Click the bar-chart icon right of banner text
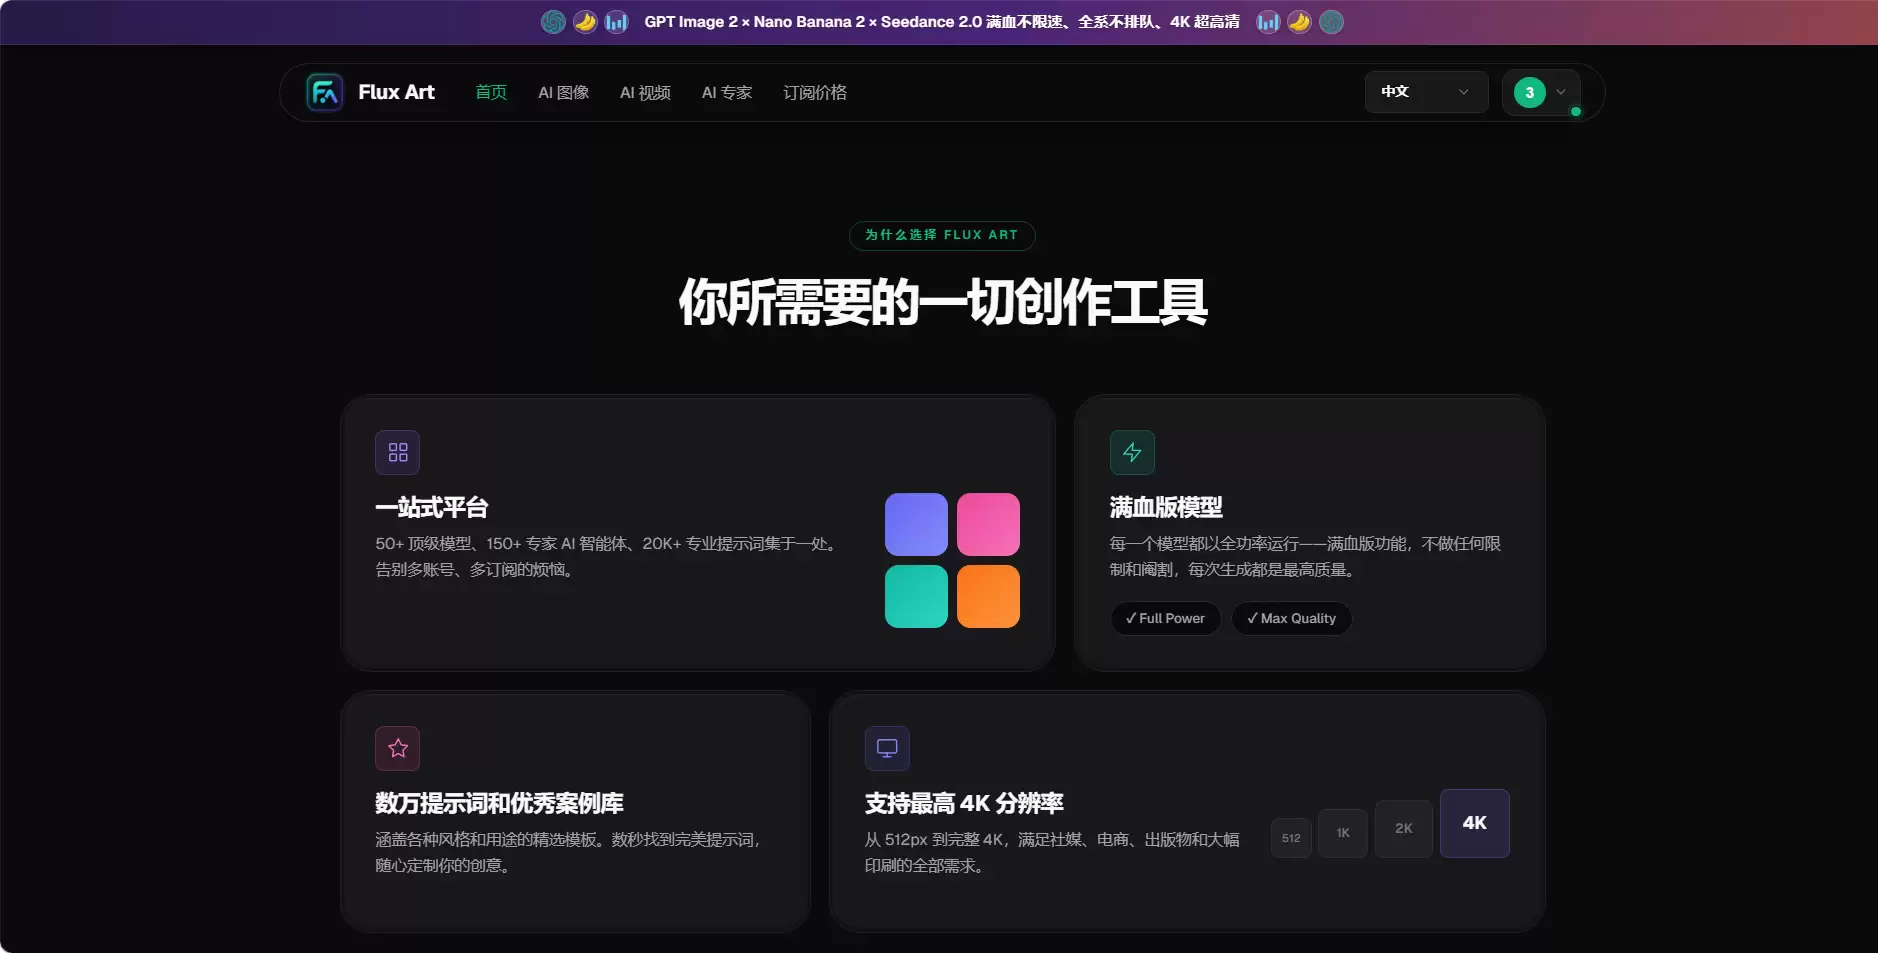The image size is (1878, 953). (1268, 22)
